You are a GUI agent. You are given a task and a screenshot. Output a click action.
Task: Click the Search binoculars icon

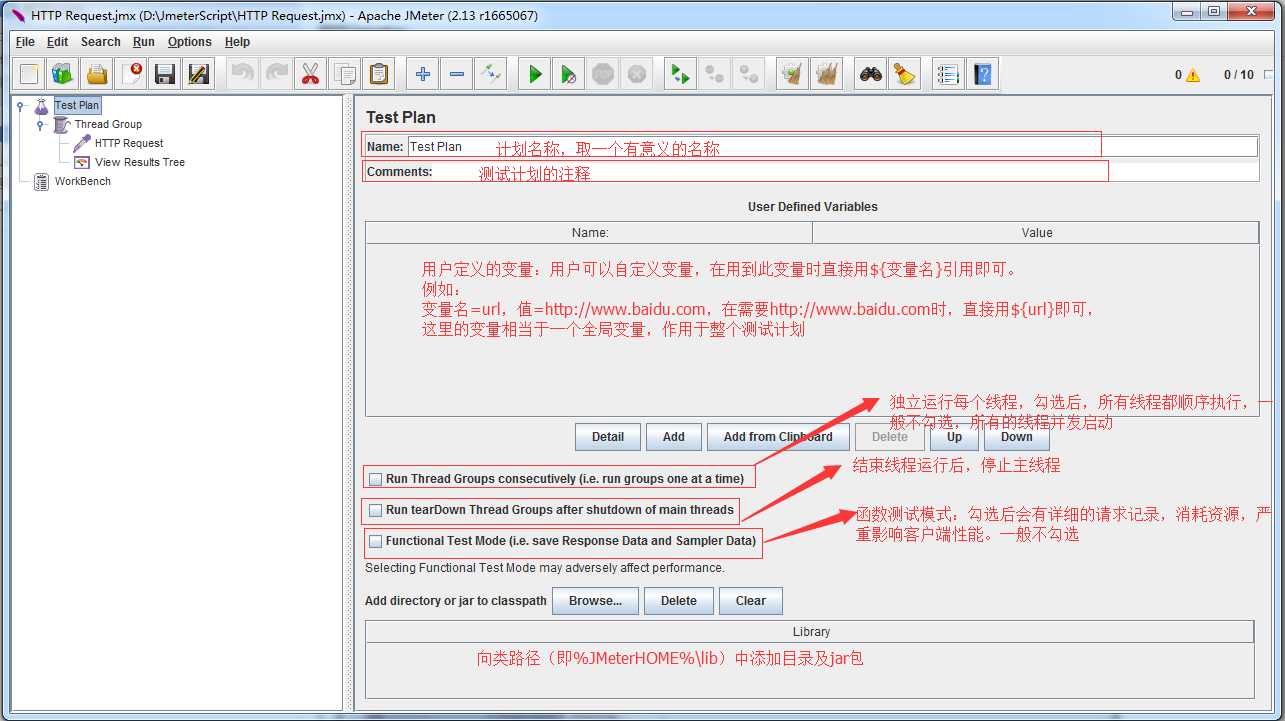point(871,74)
